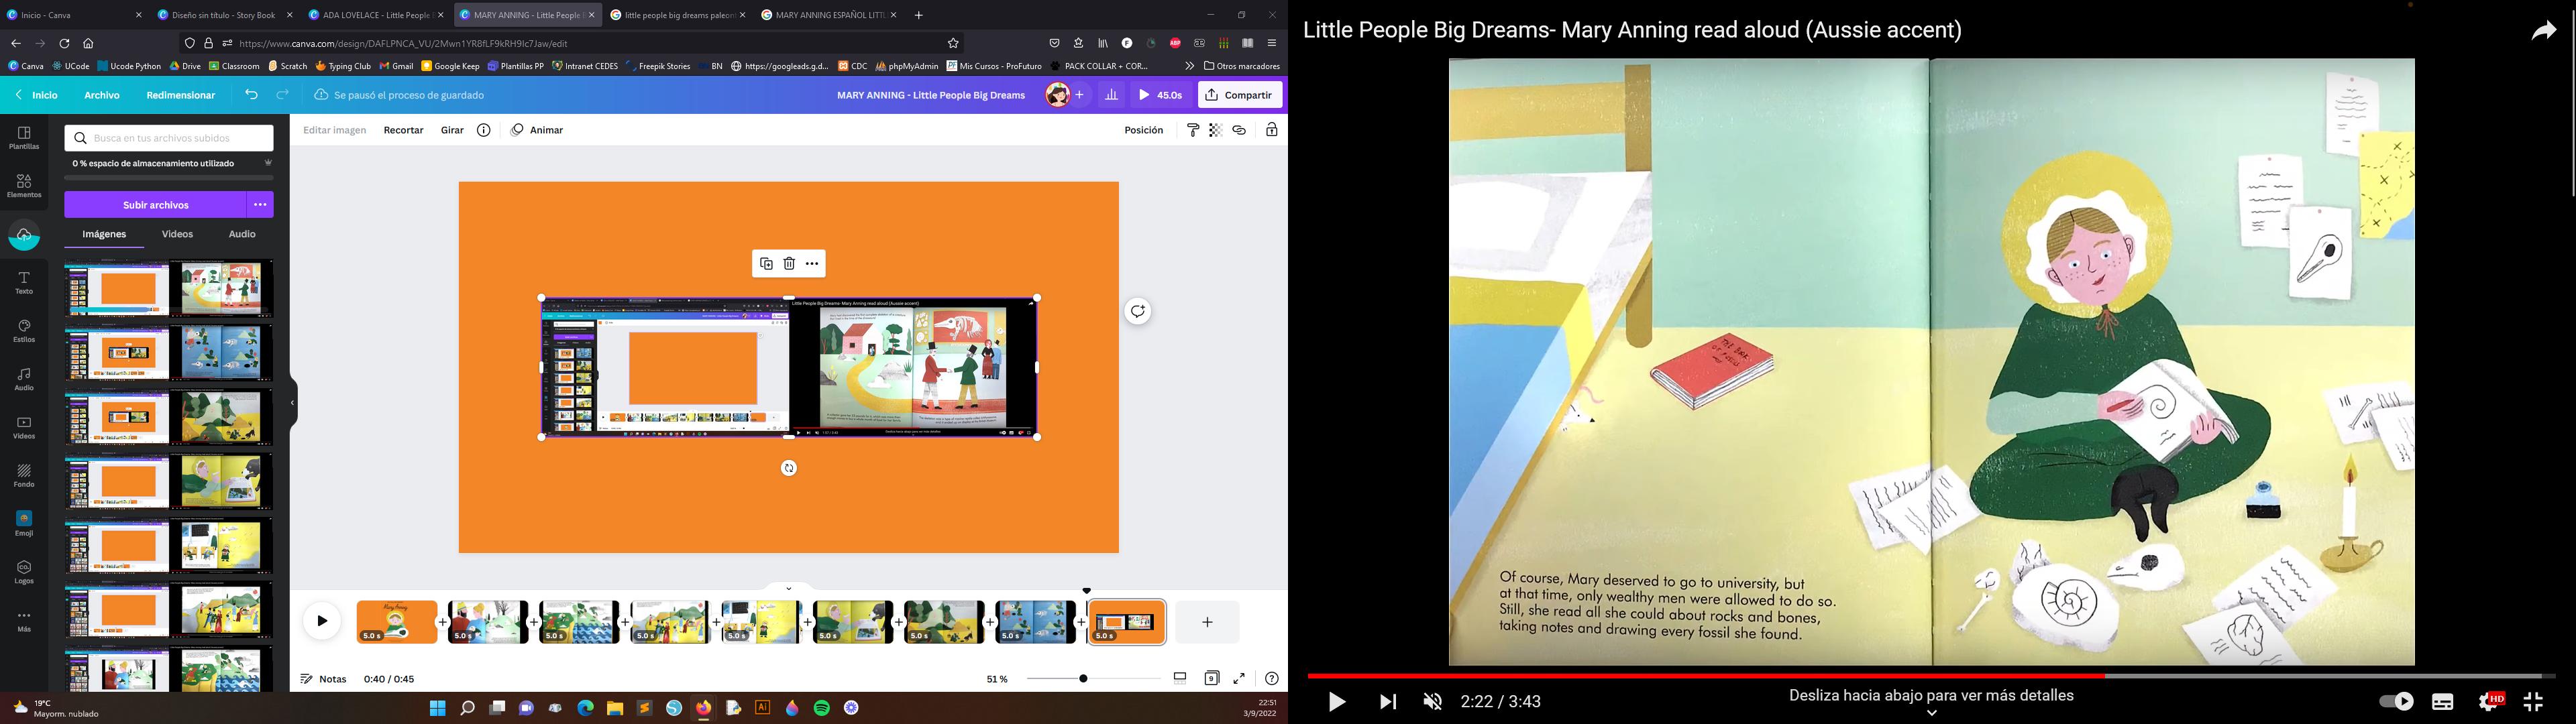The width and height of the screenshot is (2576, 724).
Task: Delete selected image with trash icon
Action: point(789,264)
